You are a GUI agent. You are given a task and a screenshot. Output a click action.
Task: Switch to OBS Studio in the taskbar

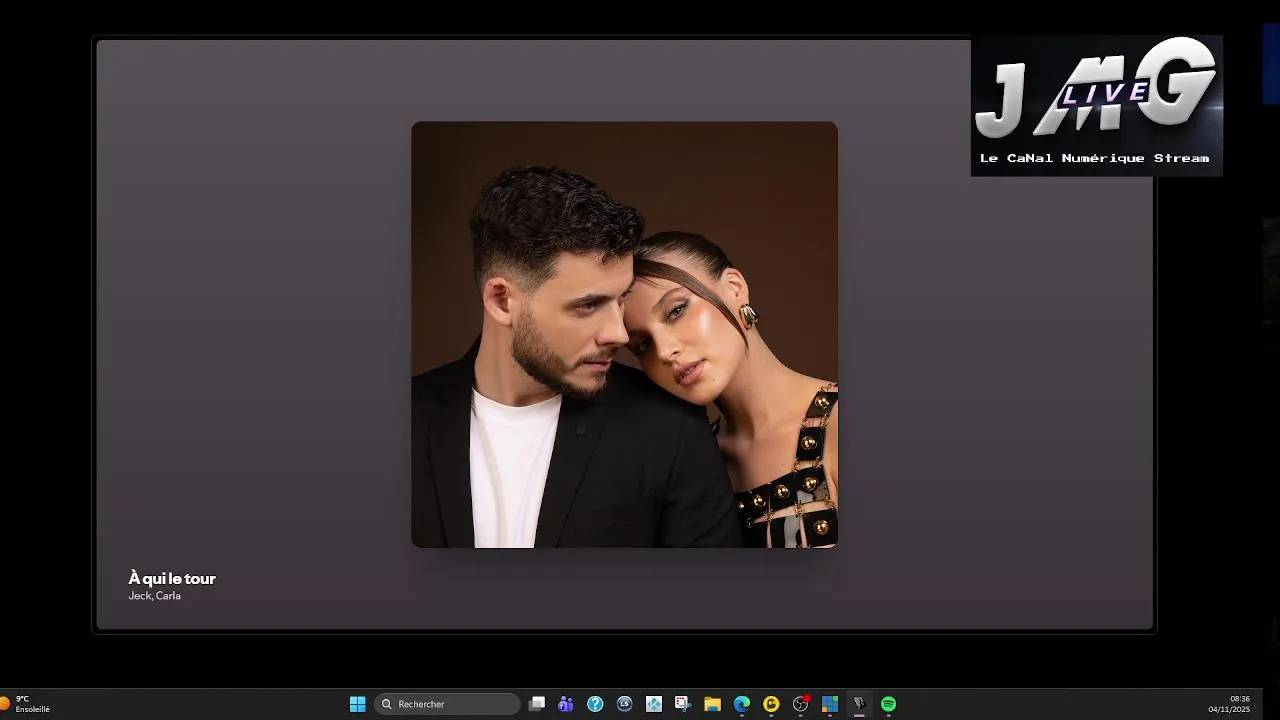pyautogui.click(x=800, y=704)
